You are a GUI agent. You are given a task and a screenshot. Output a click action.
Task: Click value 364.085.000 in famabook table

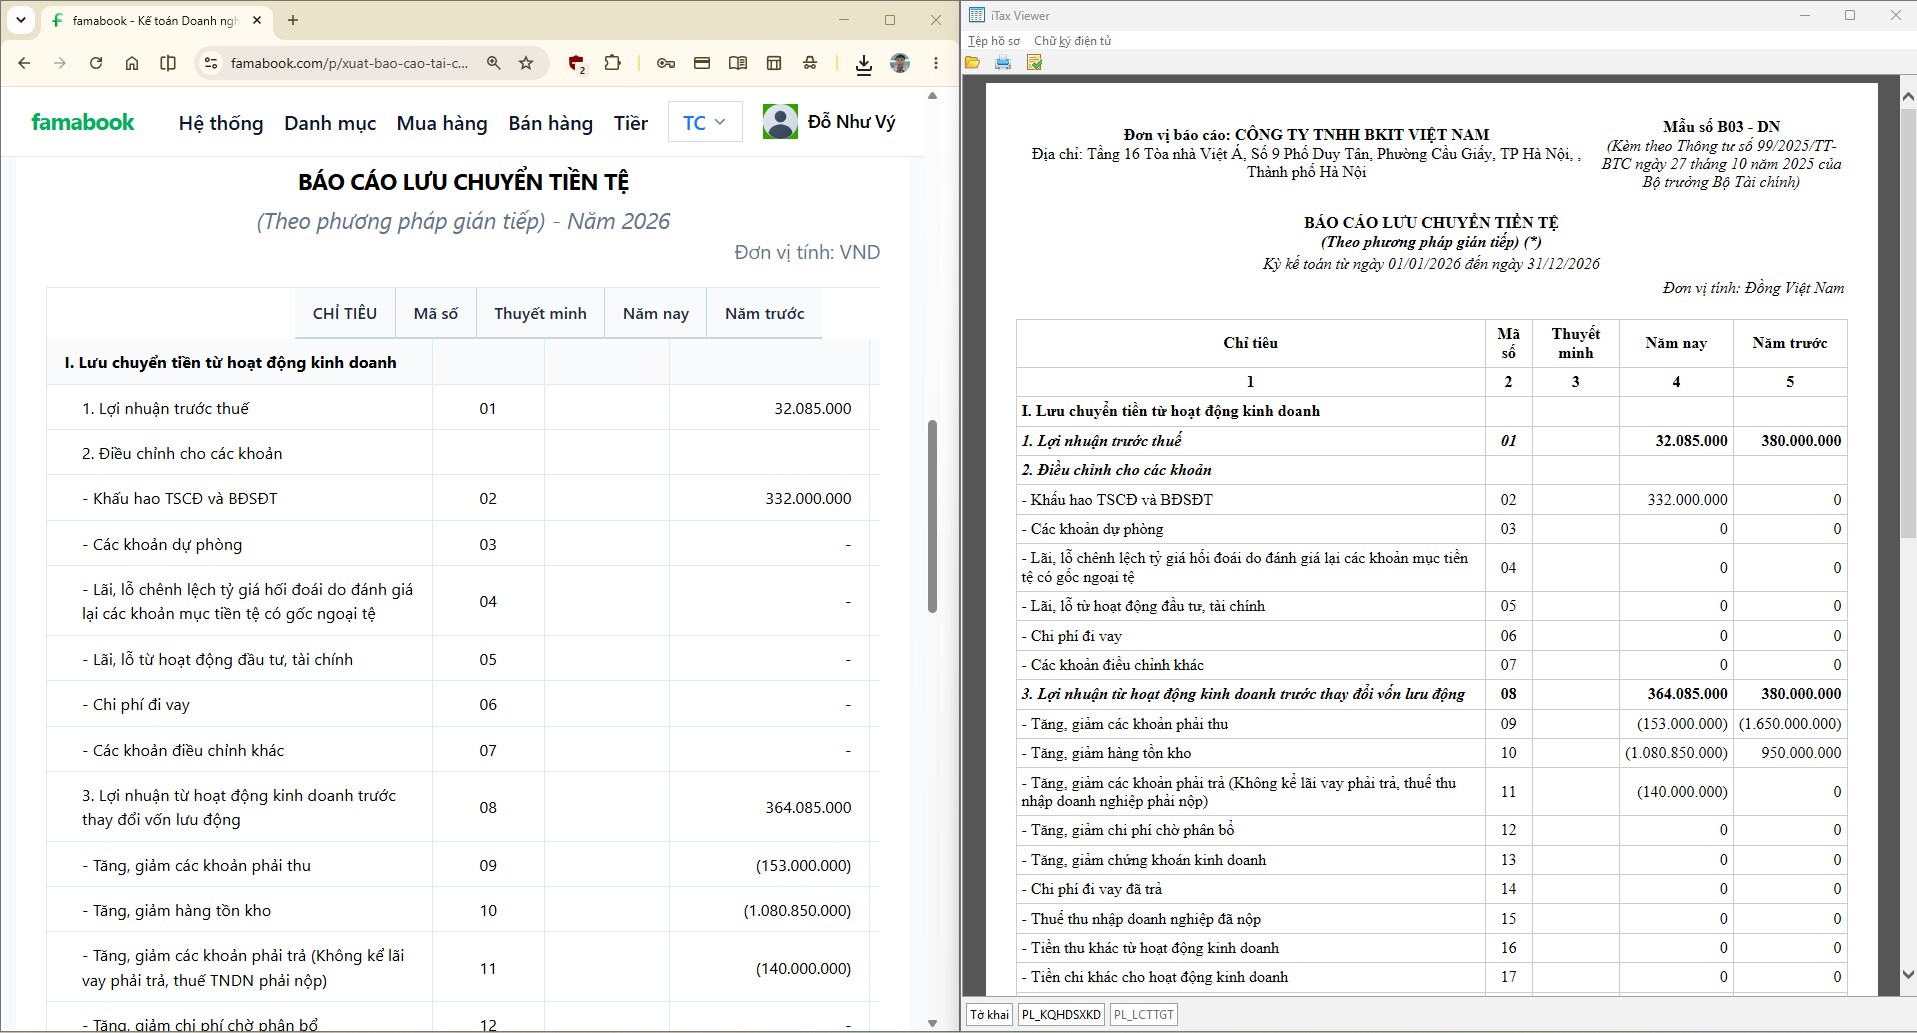[808, 807]
